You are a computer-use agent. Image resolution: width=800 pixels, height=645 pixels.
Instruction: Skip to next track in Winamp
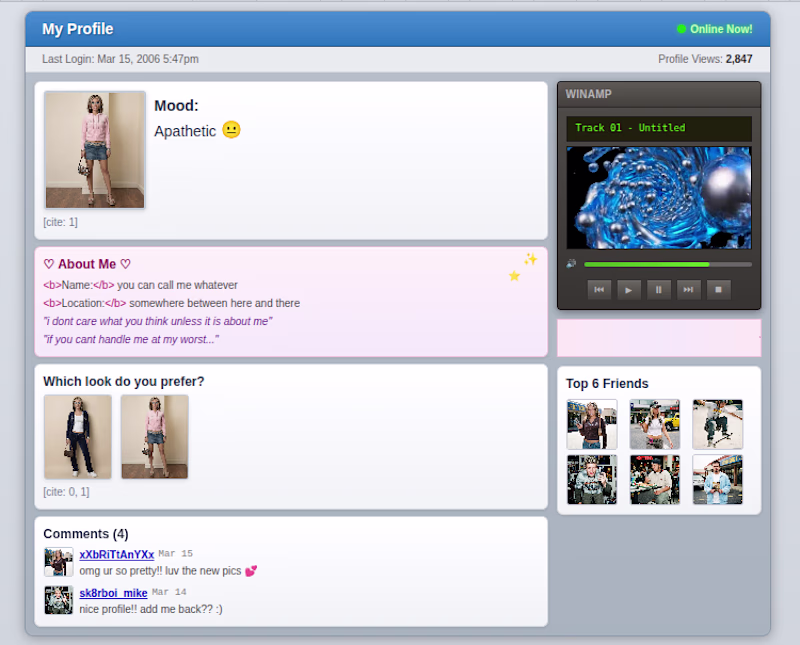tap(688, 290)
